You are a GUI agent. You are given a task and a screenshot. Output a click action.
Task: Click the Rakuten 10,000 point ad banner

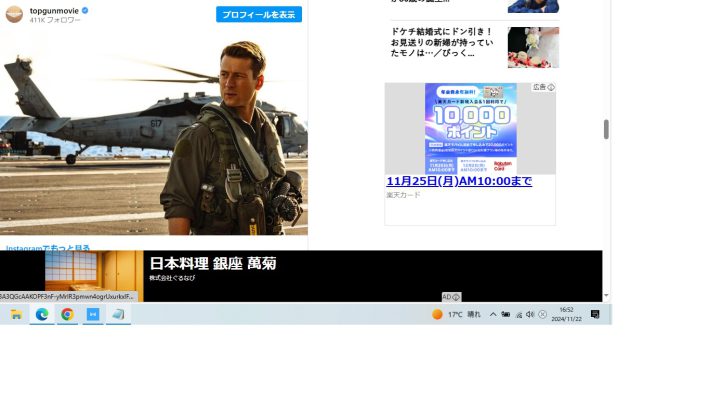(x=470, y=129)
